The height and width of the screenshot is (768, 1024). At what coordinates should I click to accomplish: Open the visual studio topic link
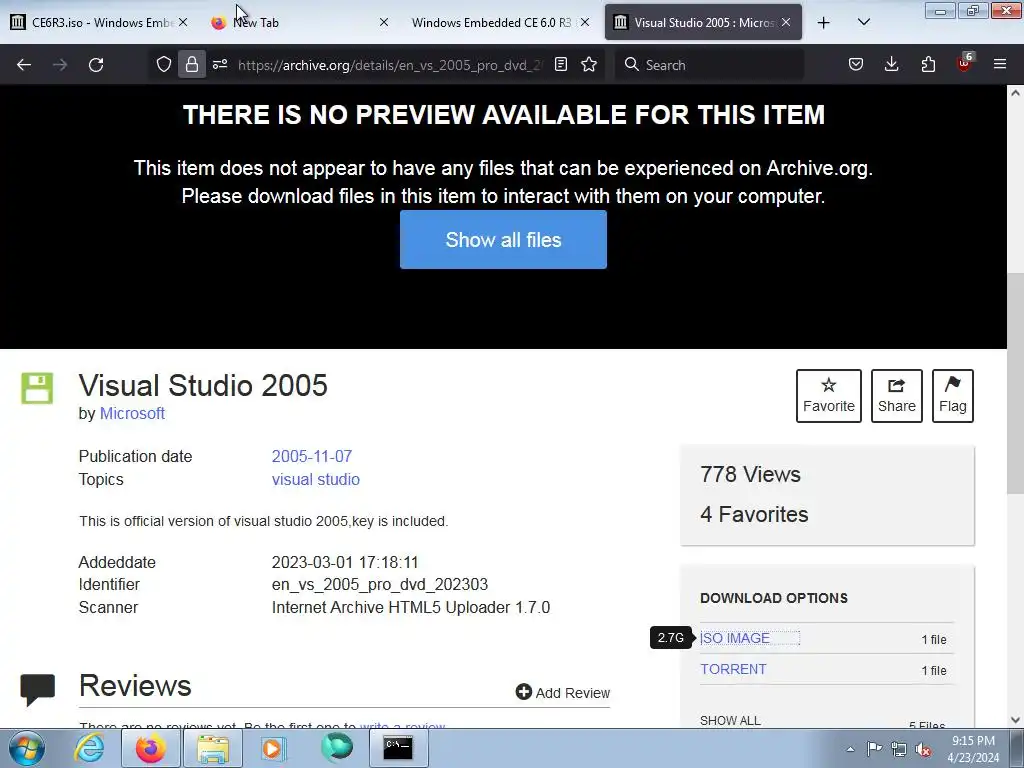[315, 479]
